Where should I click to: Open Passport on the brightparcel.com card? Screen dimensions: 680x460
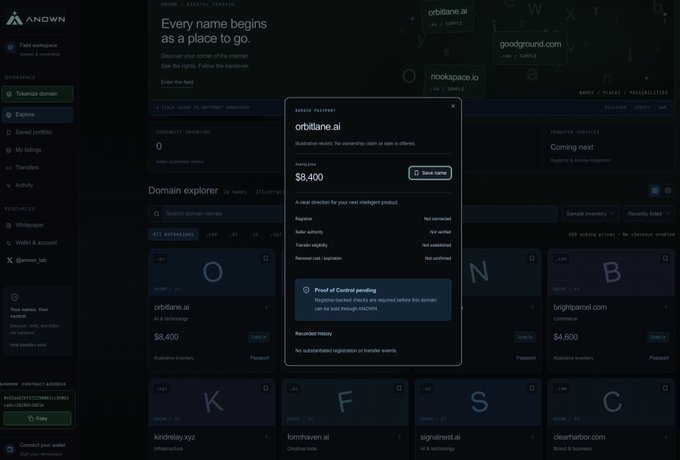[659, 358]
